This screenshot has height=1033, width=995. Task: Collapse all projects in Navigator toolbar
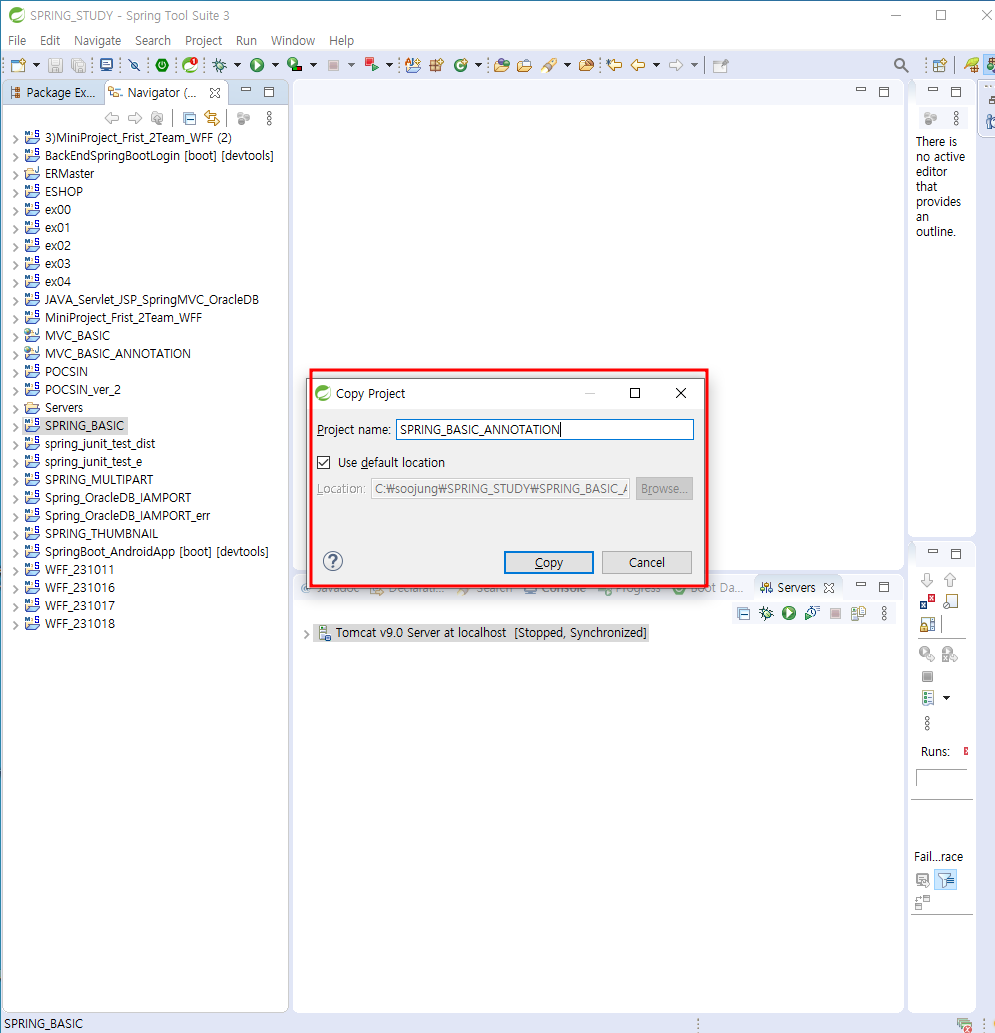tap(189, 119)
